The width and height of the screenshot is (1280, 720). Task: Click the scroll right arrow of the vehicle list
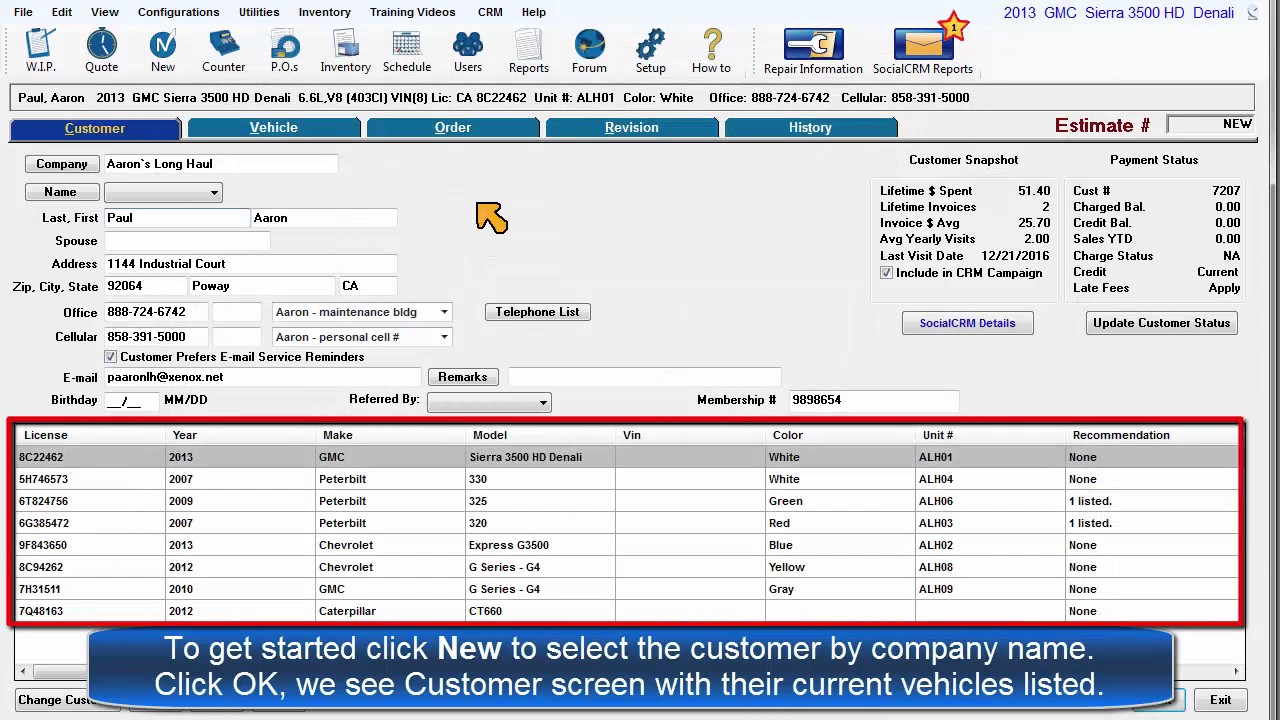coord(1236,672)
